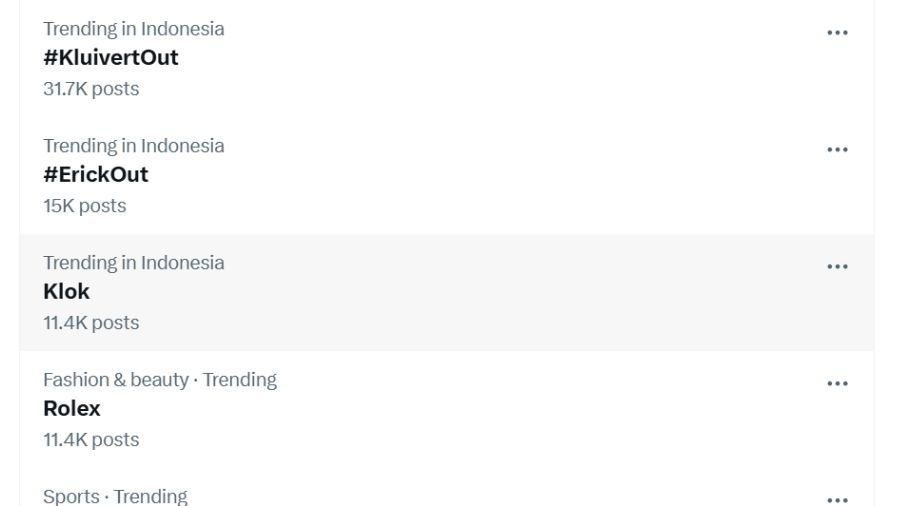Click 'Trending in Indonesia' above #ErickOut
Viewport: 900px width, 506px height.
click(x=134, y=146)
